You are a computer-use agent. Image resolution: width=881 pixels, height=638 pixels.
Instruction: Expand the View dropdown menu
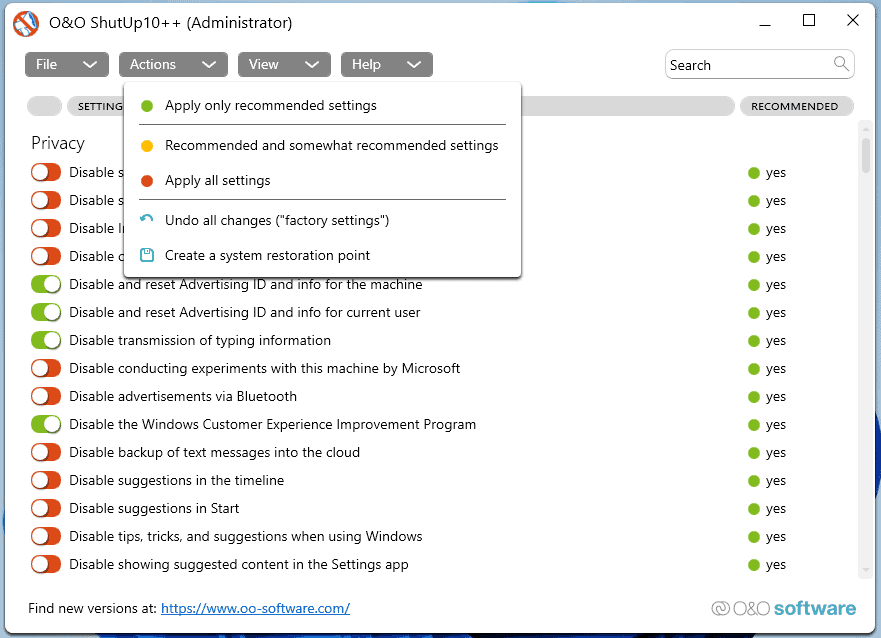(283, 64)
